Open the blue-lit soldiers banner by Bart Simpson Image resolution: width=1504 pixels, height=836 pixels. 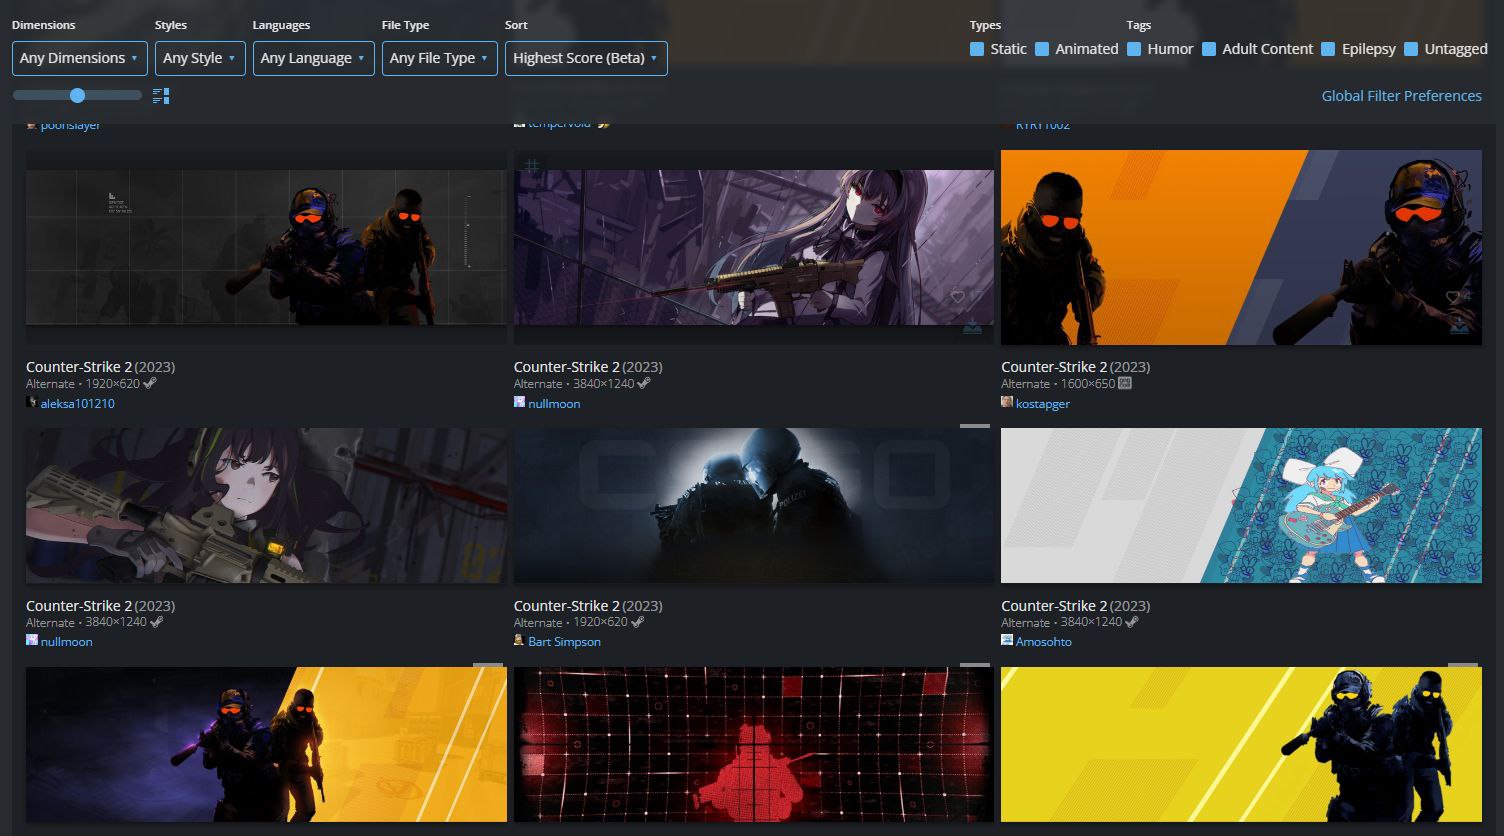click(754, 505)
